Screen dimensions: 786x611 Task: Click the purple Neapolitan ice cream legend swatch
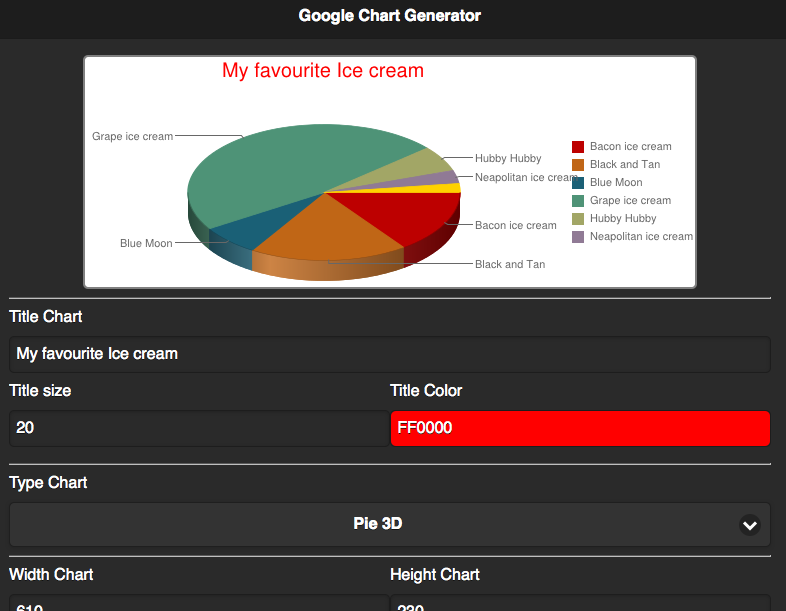tap(577, 237)
